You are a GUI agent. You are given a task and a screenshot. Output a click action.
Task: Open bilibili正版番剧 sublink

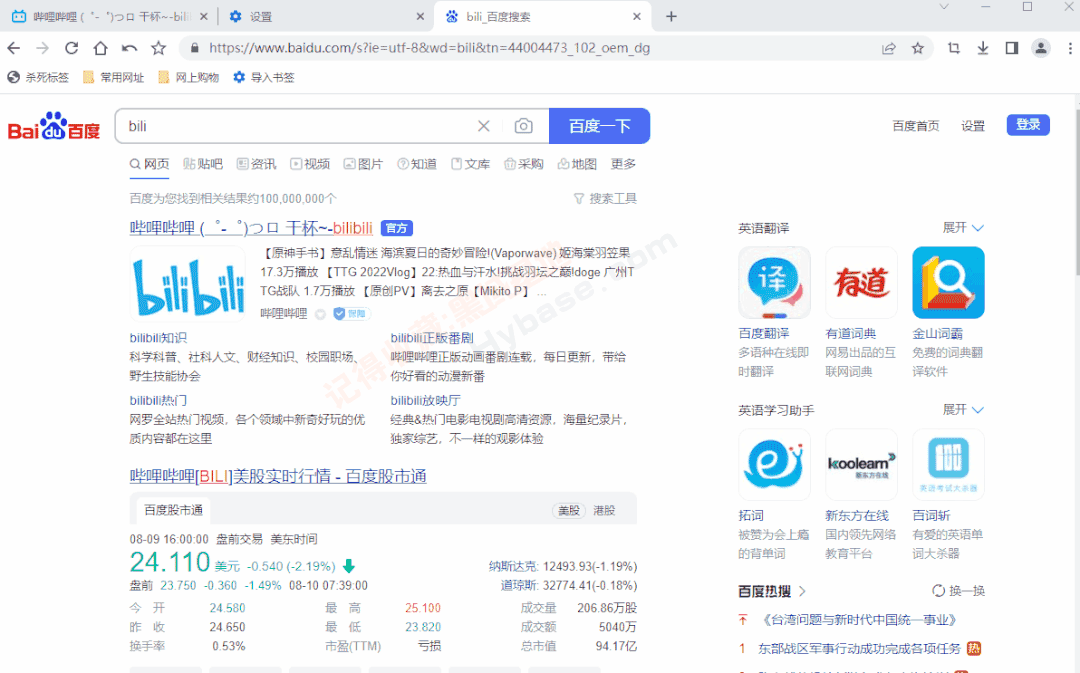pos(432,338)
